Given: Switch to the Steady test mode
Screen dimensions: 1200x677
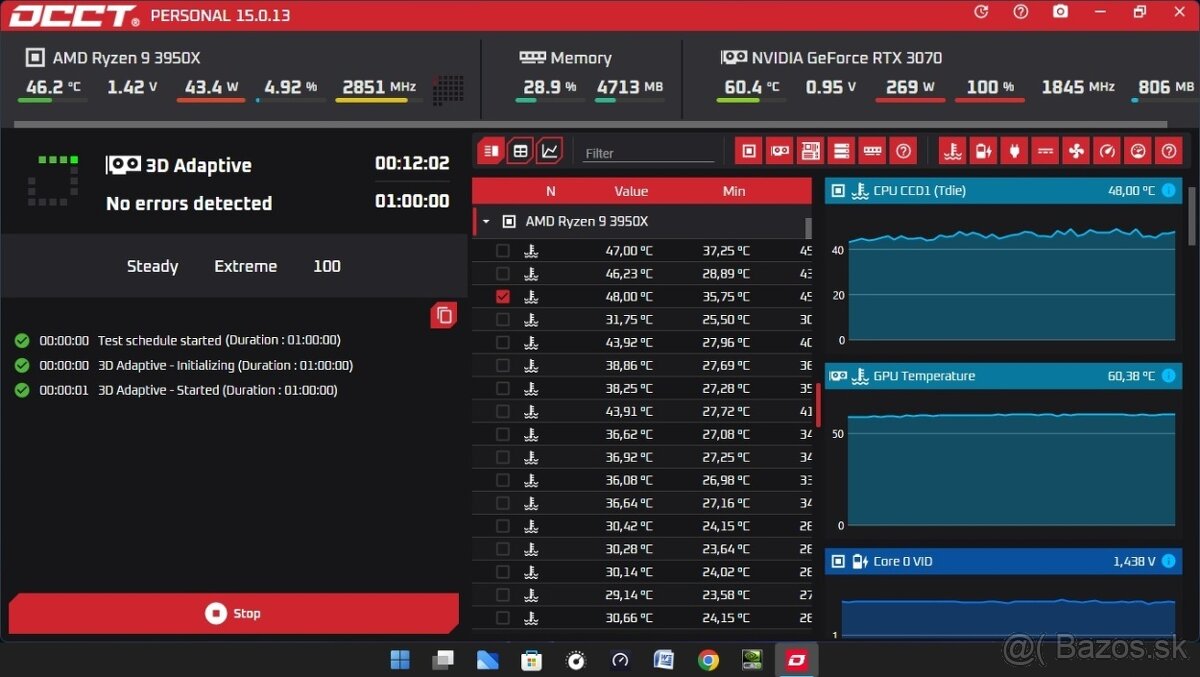Looking at the screenshot, I should coord(152,266).
